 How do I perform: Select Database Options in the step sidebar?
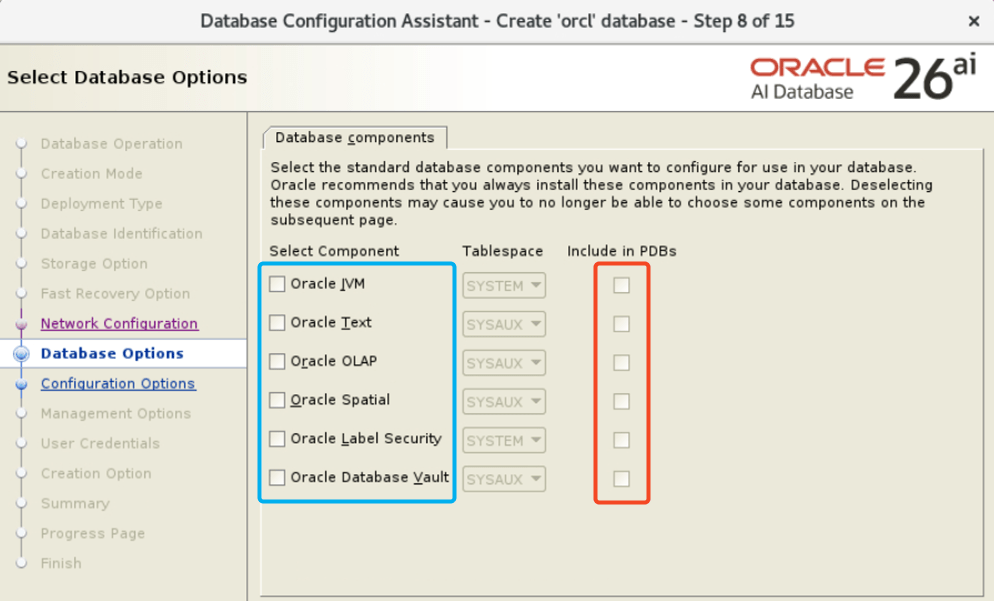coord(112,353)
